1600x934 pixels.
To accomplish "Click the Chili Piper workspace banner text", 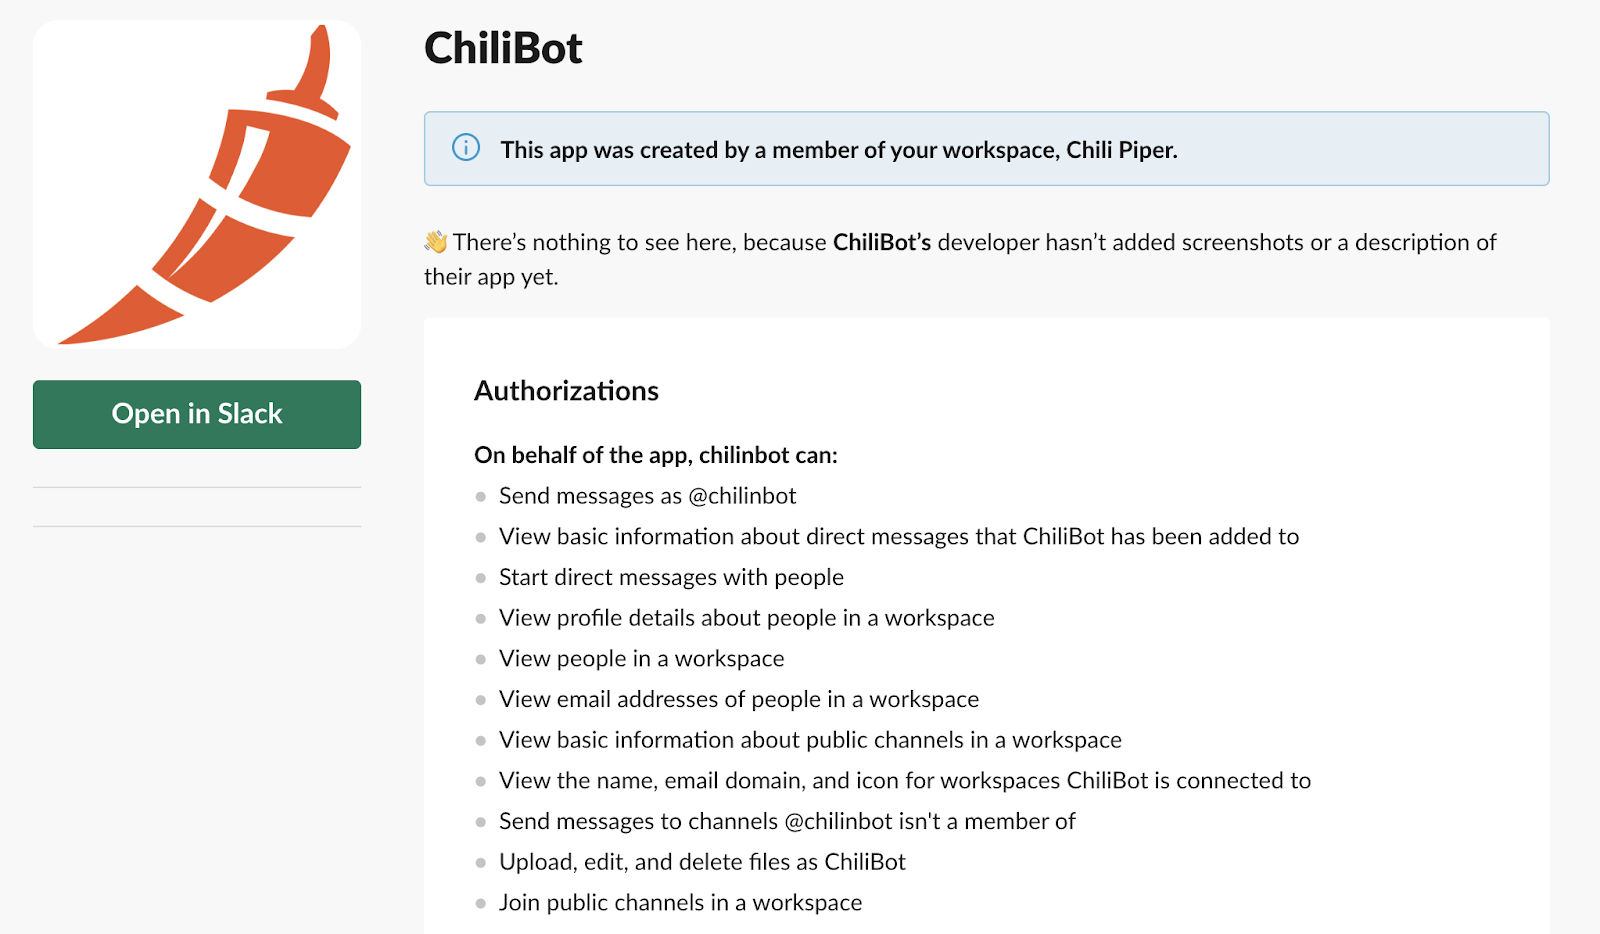I will [x=839, y=150].
